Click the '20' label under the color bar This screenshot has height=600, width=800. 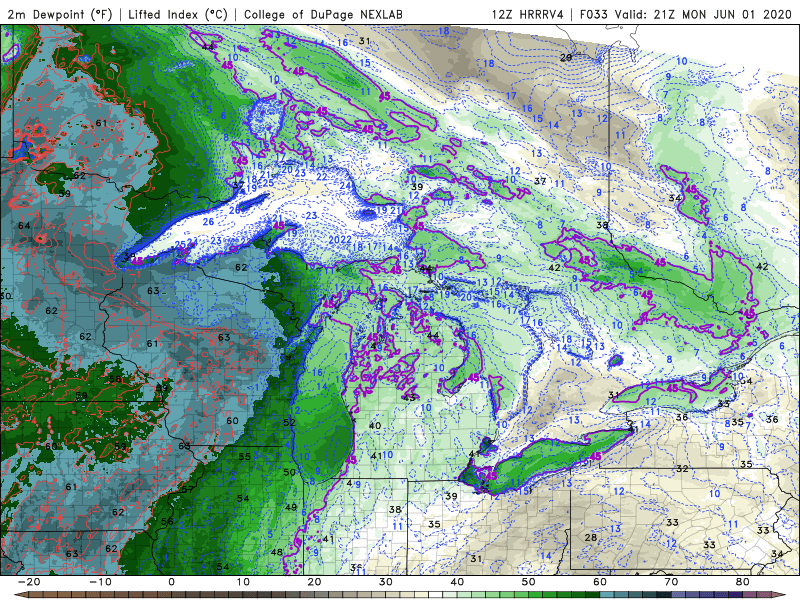(314, 582)
